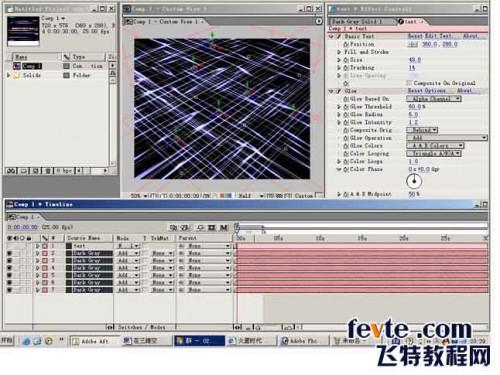This screenshot has height=375, width=500.
Task: Open Mode dropdown for layer 2 Dark Gray
Action: coord(128,253)
